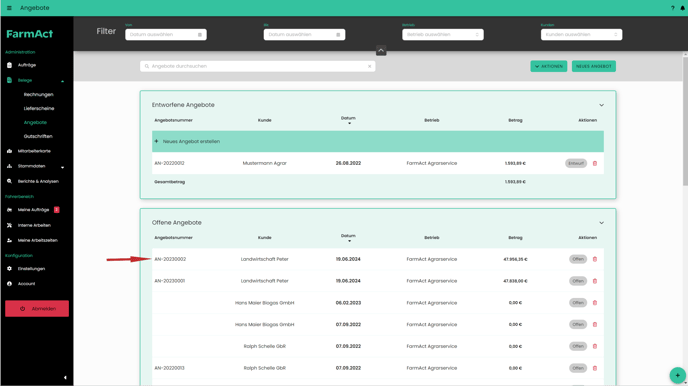Delete draft offer AN-20220012 via trash icon
Screen dimensions: 688x386
tap(595, 163)
